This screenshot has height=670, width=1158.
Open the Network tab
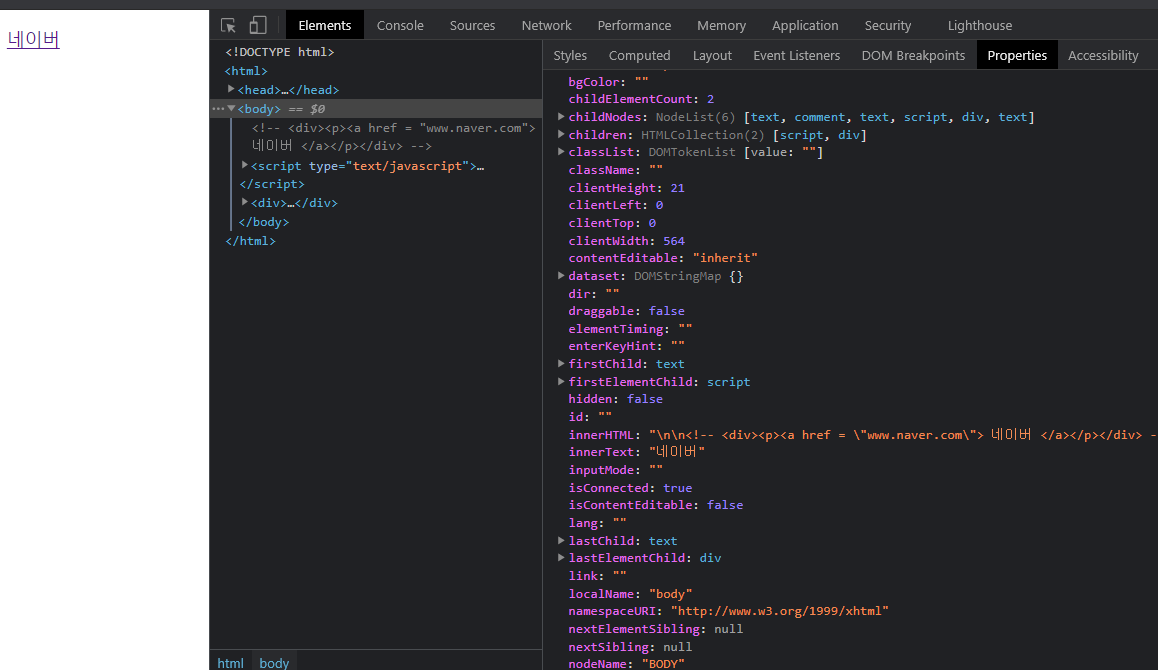click(x=547, y=25)
